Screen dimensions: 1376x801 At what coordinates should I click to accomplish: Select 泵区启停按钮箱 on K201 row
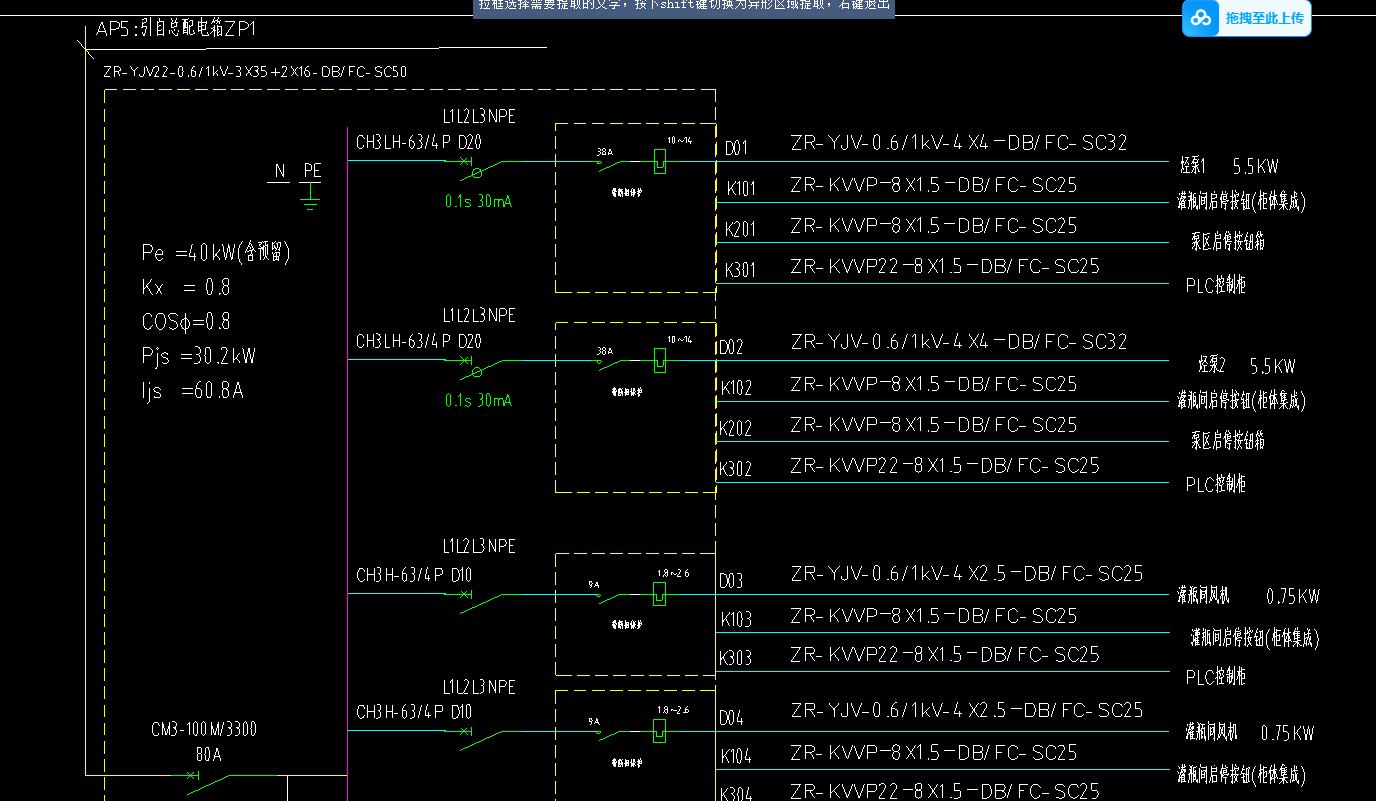click(1229, 241)
